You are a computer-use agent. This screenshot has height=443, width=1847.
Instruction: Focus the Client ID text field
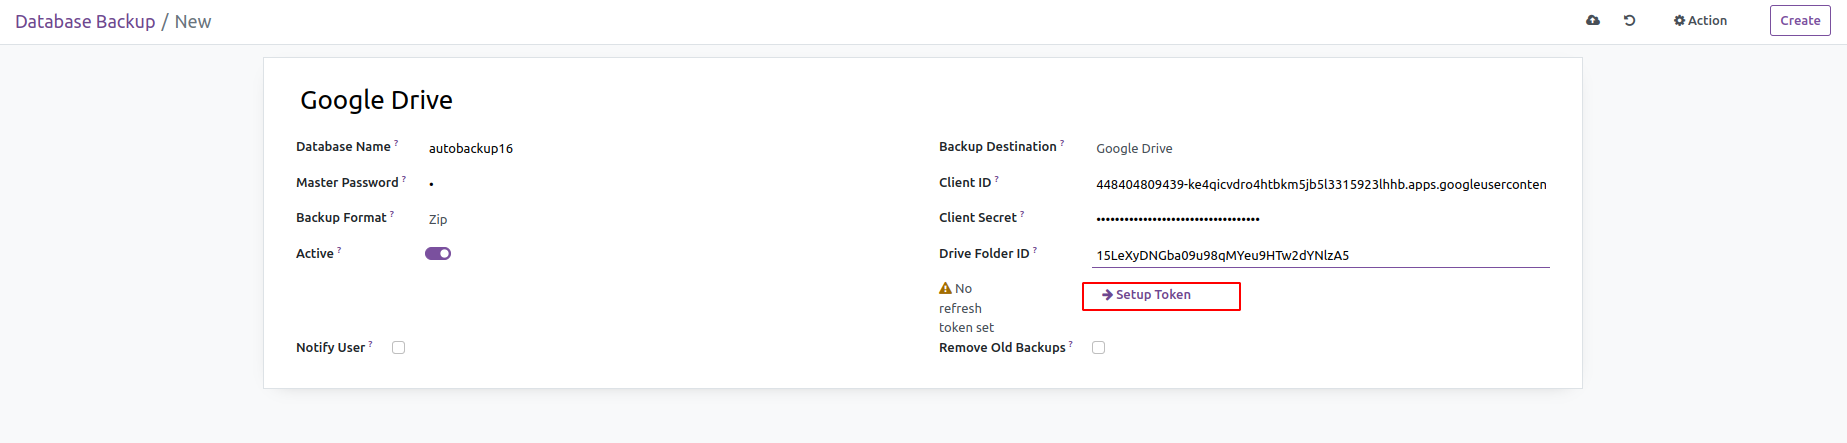(1320, 184)
